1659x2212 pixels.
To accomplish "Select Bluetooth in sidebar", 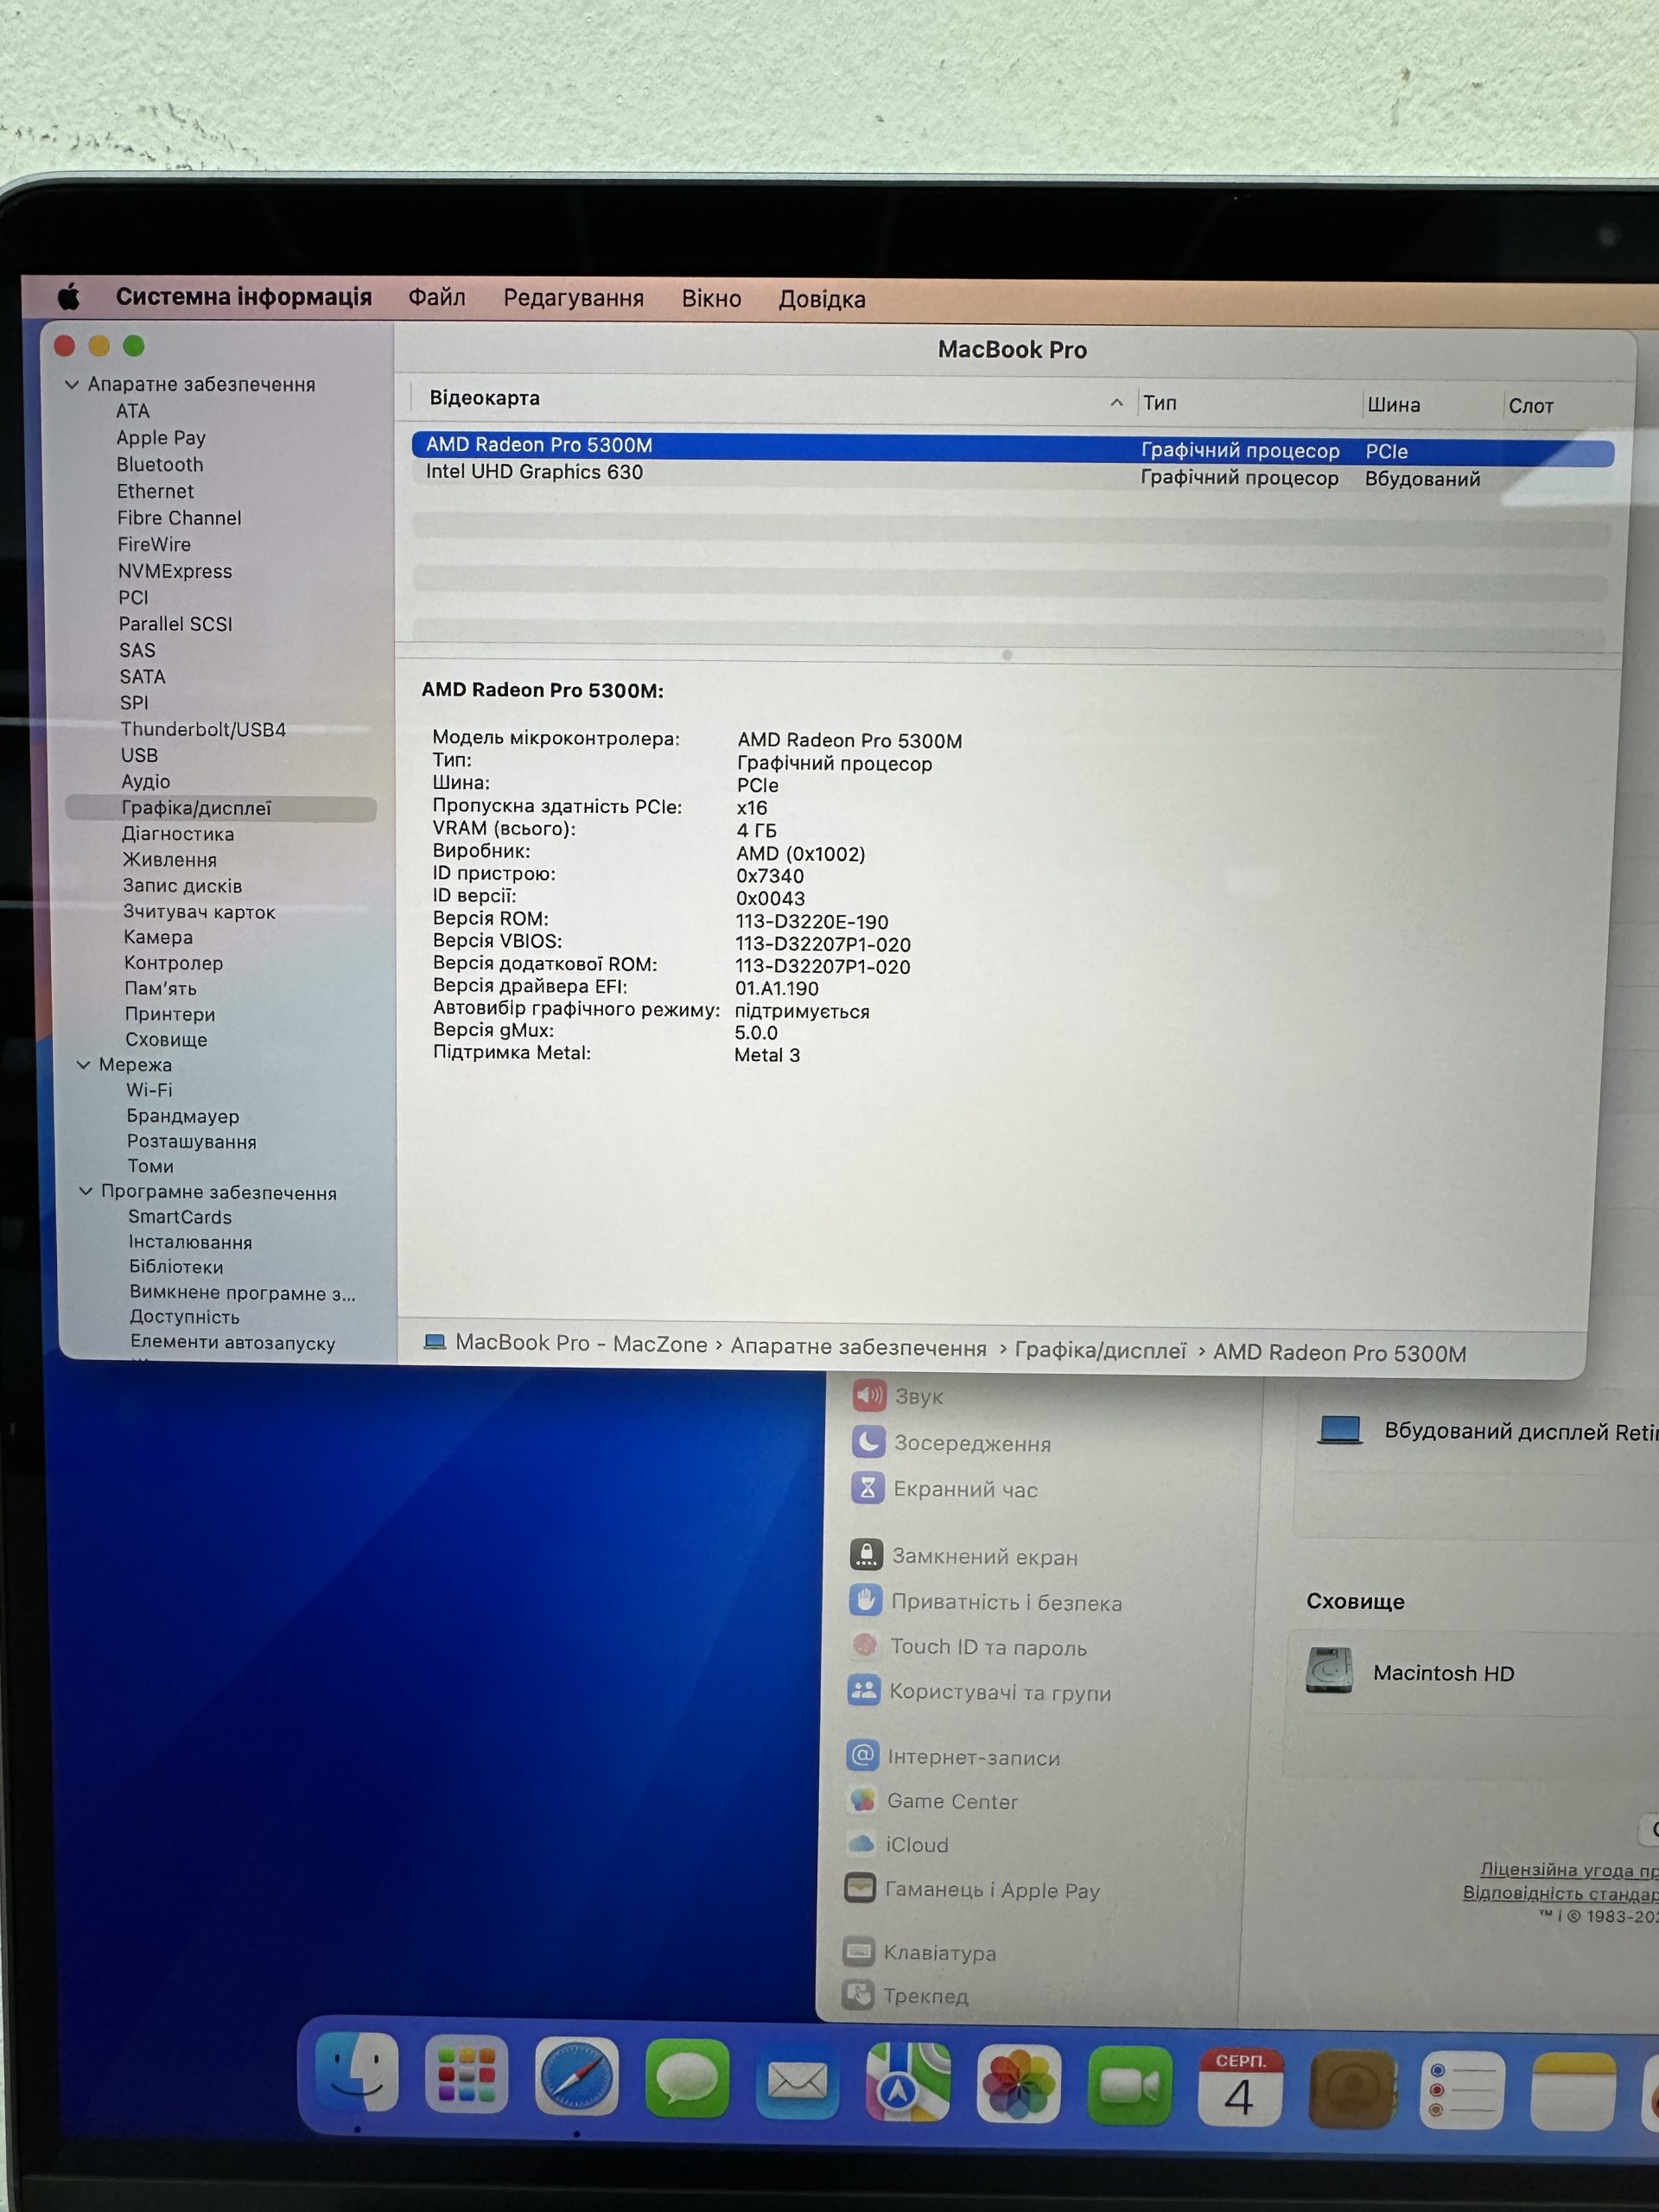I will click(160, 464).
